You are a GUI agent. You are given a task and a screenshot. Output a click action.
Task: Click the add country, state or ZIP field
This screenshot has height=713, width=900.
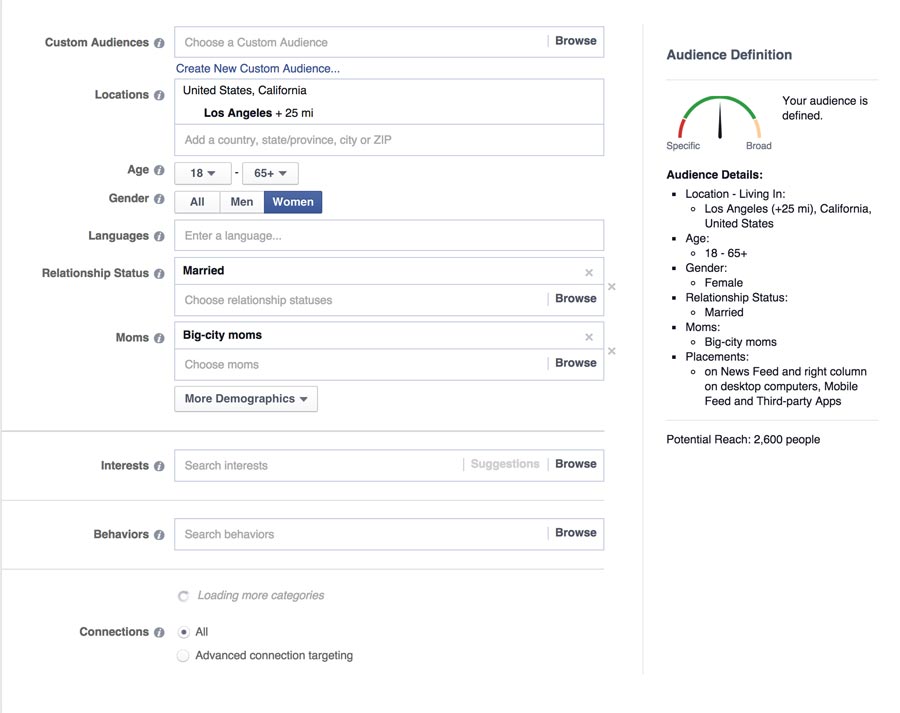click(x=389, y=140)
